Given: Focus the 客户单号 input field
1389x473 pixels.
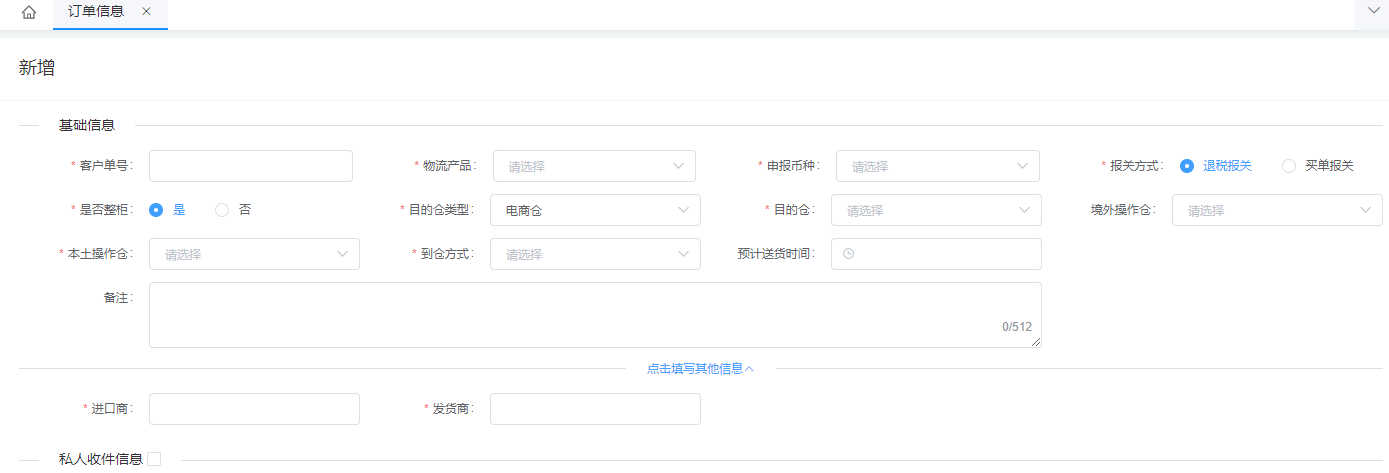Looking at the screenshot, I should click(251, 166).
